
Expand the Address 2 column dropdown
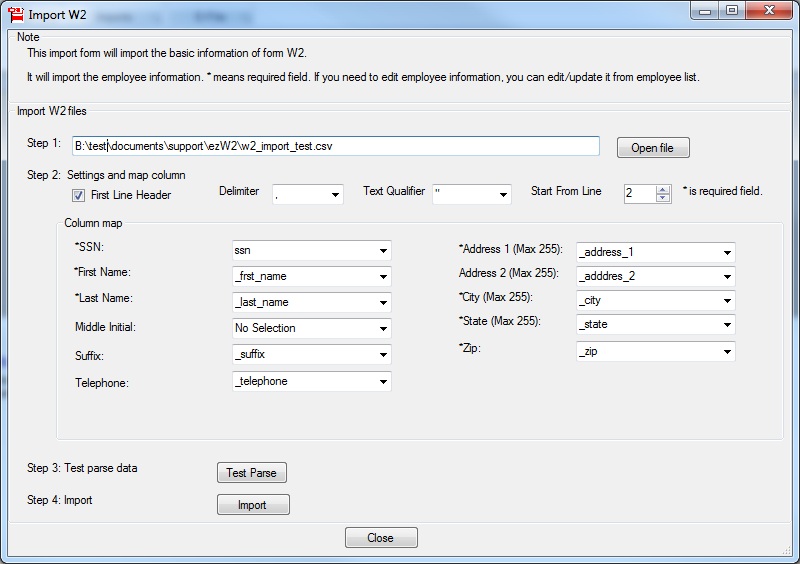pos(727,275)
